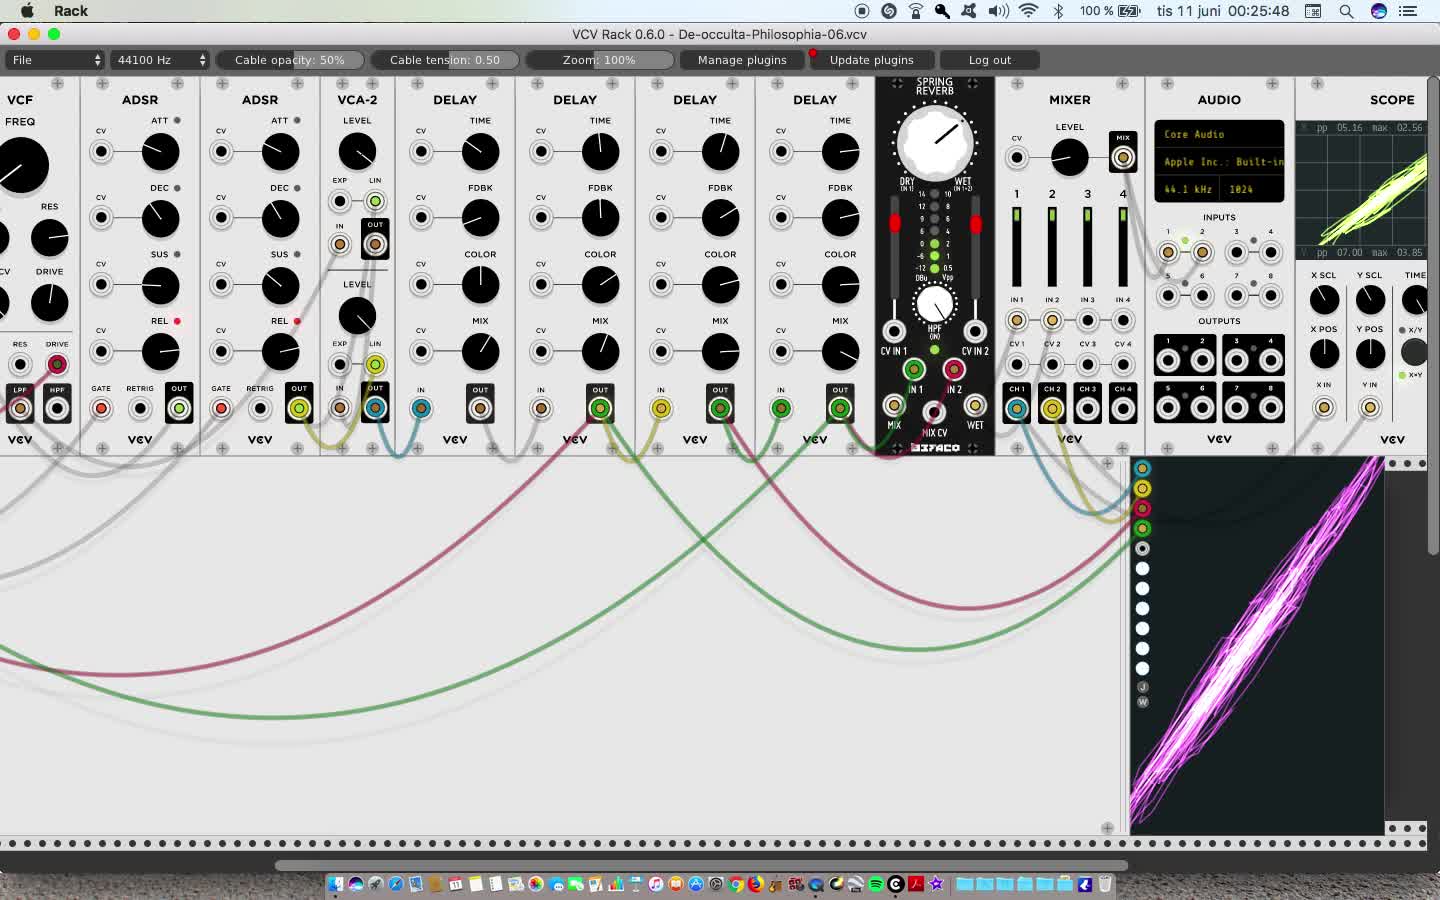This screenshot has width=1440, height=900.
Task: Click the first DELAY TIME knob
Action: [x=480, y=152]
